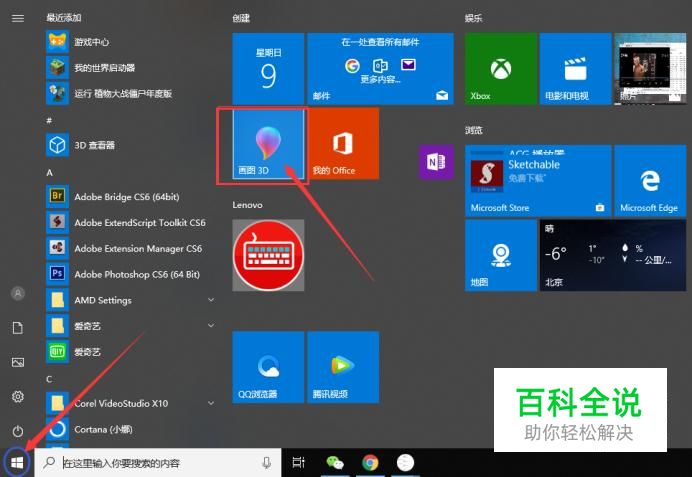Open Pictures from the Start sidebar
The height and width of the screenshot is (477, 692).
pyautogui.click(x=18, y=362)
